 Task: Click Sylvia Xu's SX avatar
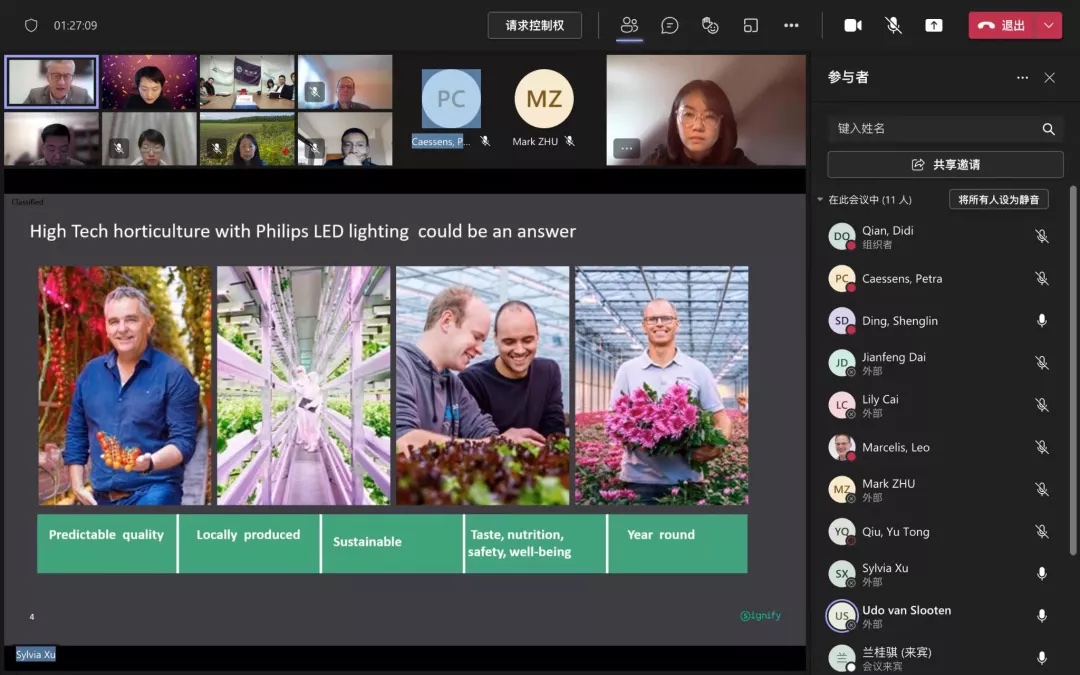point(842,574)
